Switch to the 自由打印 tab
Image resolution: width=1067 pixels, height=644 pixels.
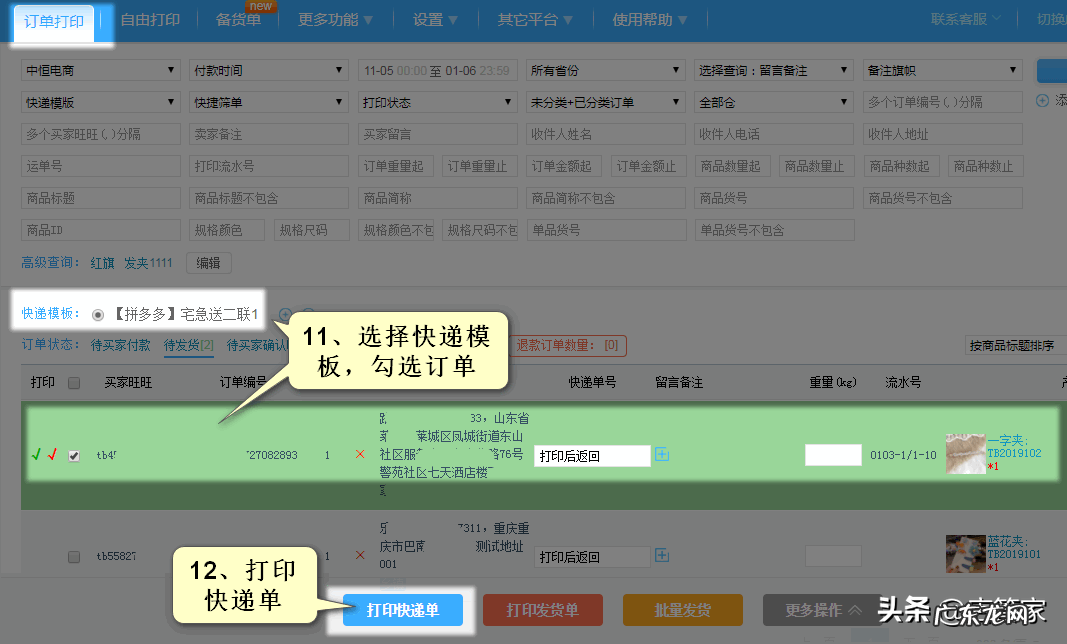point(150,18)
